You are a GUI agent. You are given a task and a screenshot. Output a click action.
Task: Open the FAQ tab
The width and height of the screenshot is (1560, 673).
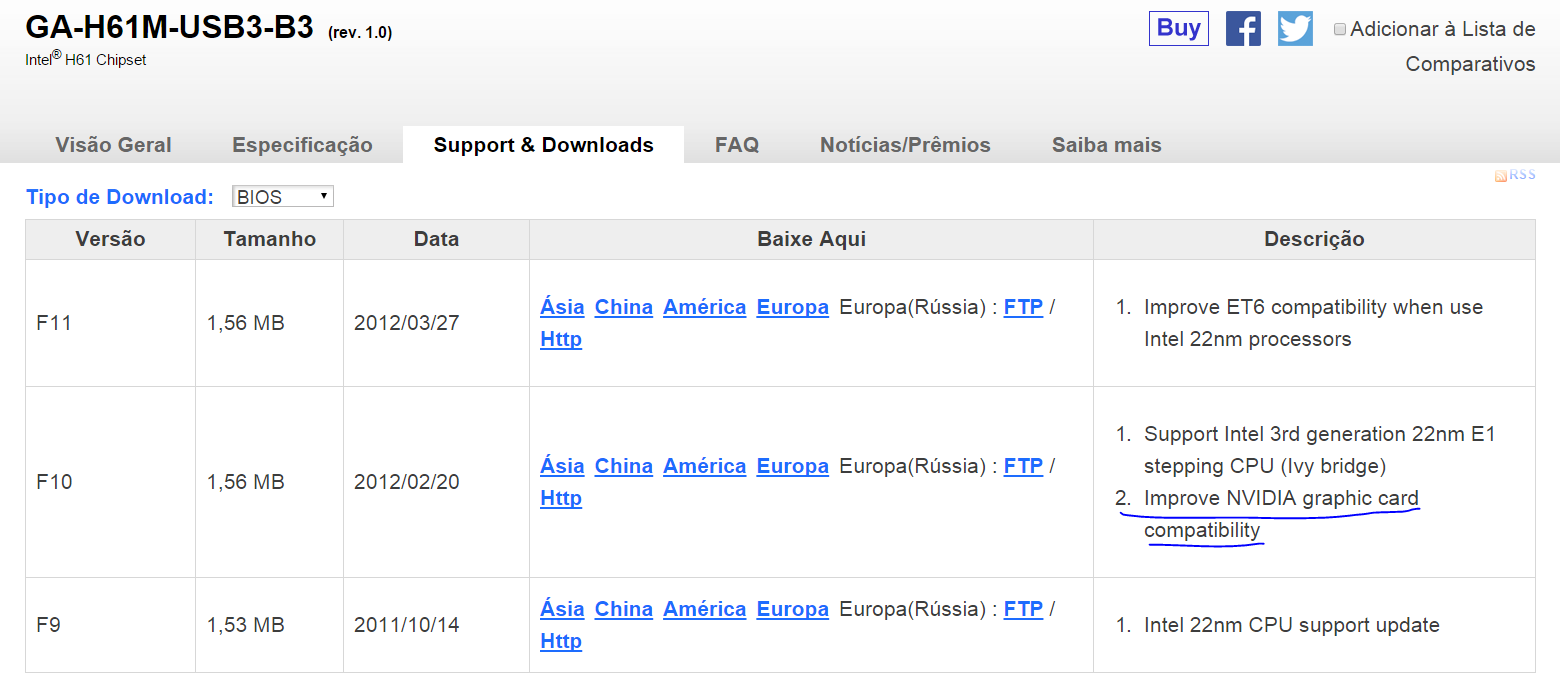click(737, 145)
